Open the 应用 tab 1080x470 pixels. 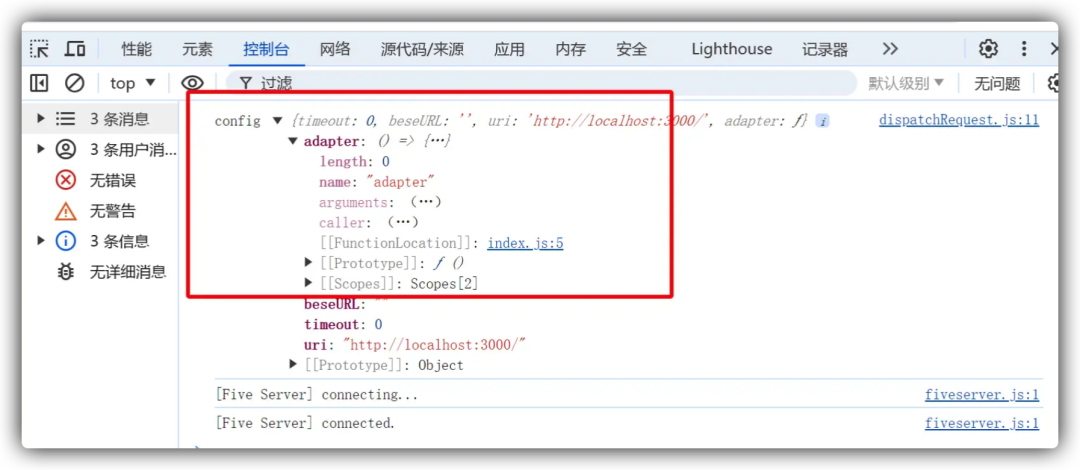pos(509,49)
